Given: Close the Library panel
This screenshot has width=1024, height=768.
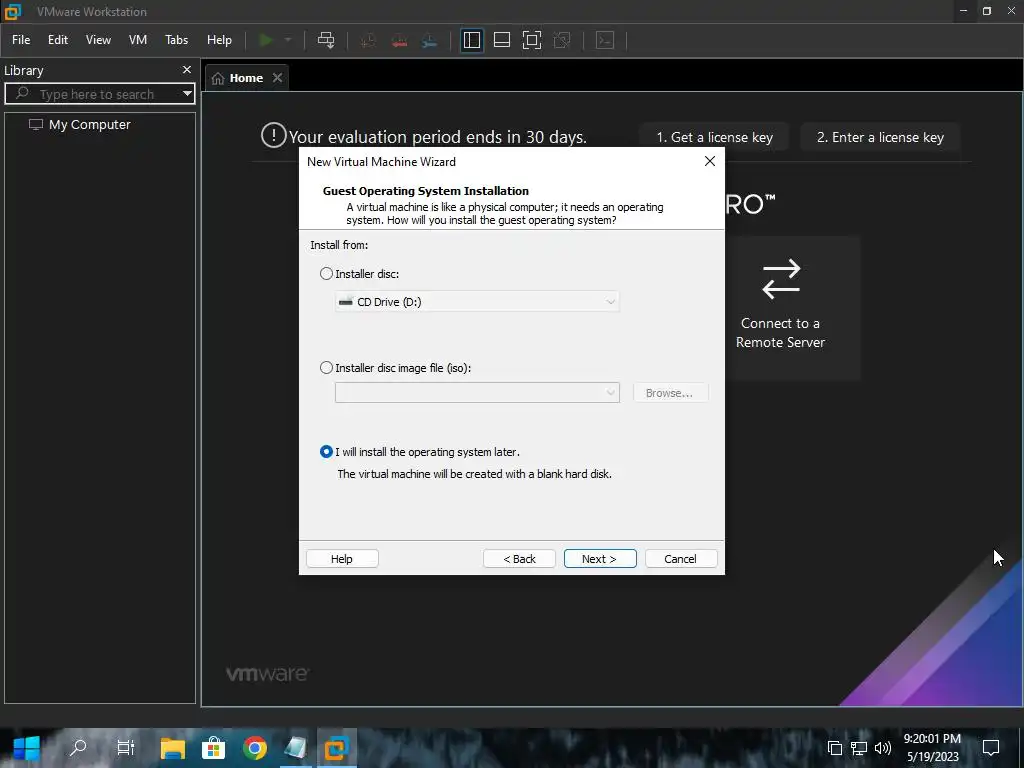Looking at the screenshot, I should click(x=187, y=69).
